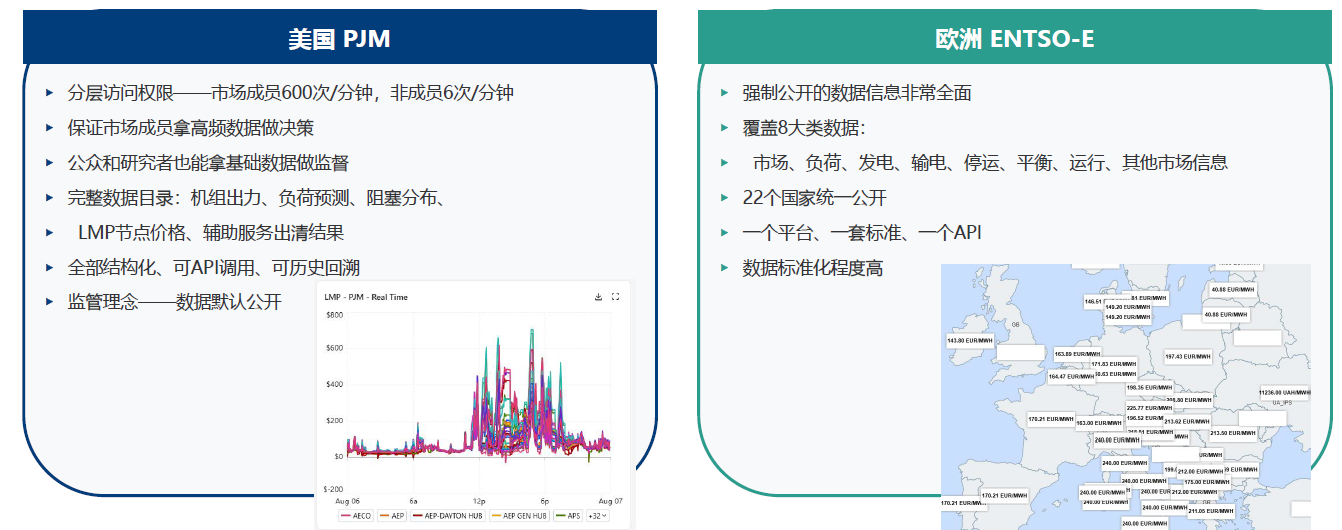1342x530 pixels.
Task: Click the 213.50 EUR/MWH map label
Action: click(x=1232, y=433)
